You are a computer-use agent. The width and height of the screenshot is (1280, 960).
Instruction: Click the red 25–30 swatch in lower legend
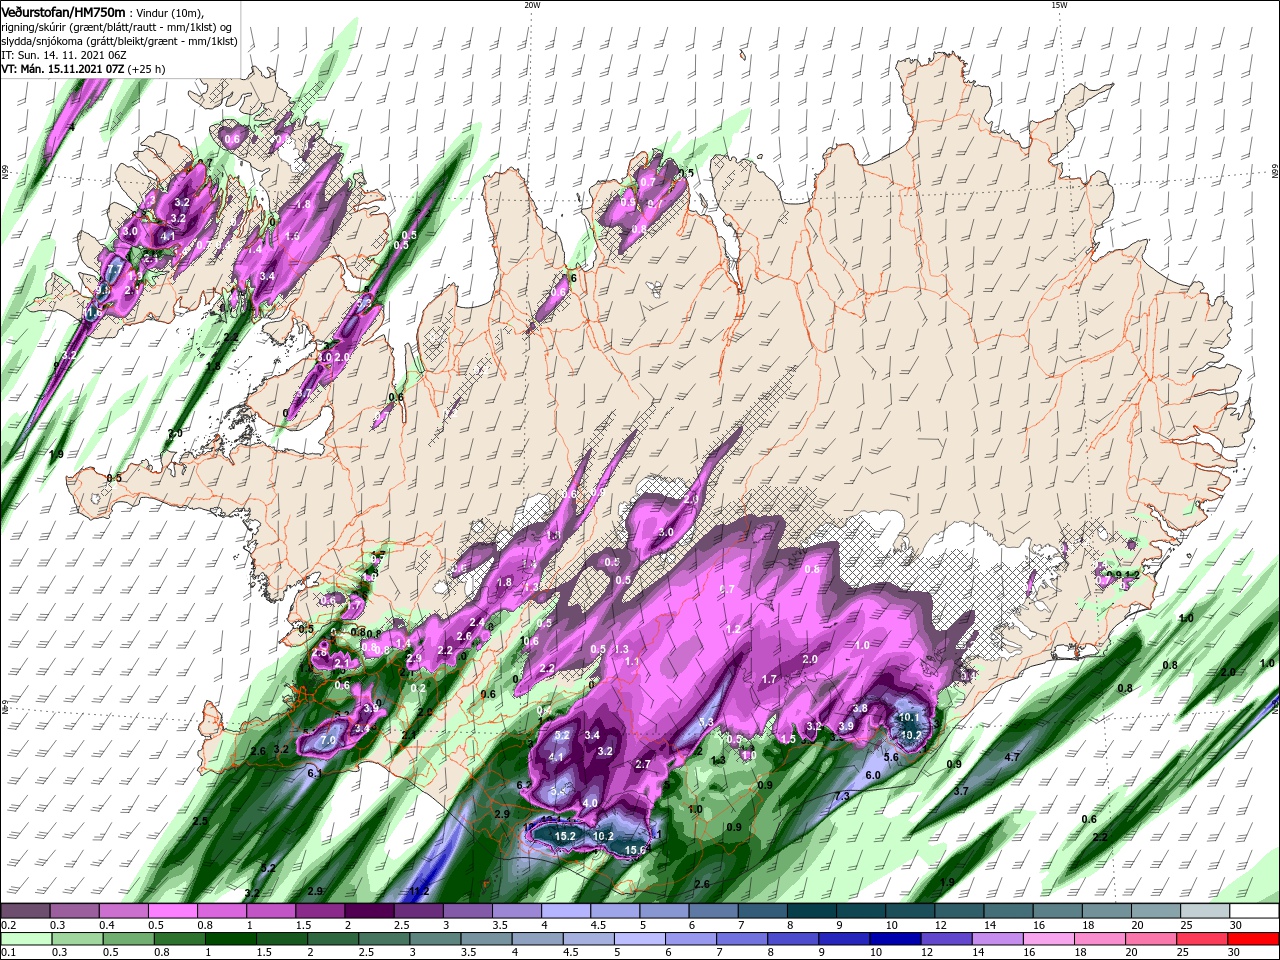pos(1203,939)
